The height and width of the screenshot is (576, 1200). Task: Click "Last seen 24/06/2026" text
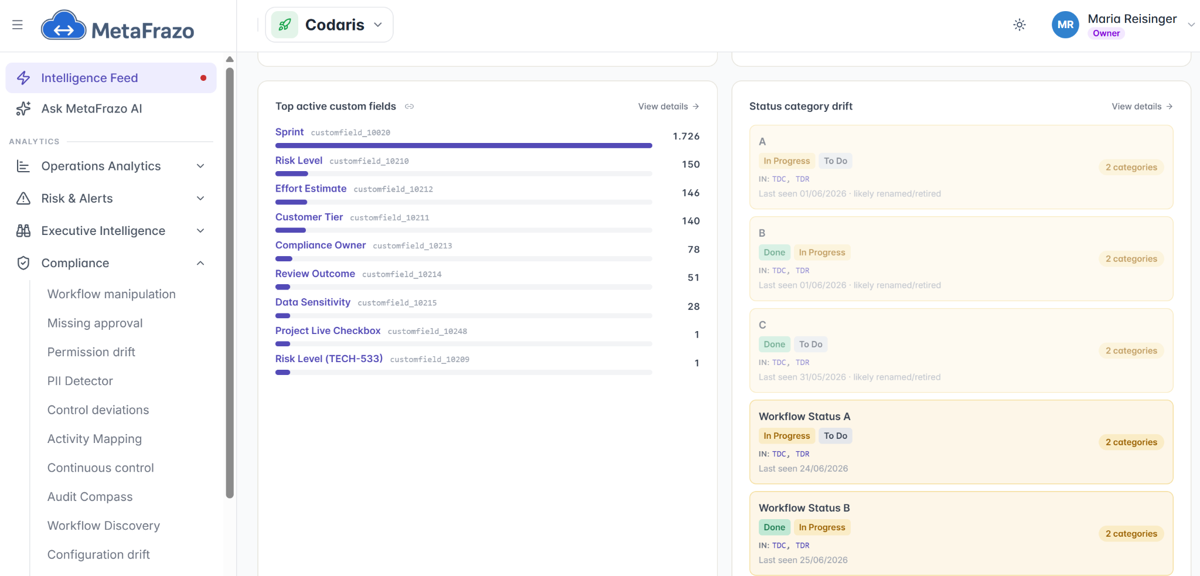pyautogui.click(x=803, y=468)
